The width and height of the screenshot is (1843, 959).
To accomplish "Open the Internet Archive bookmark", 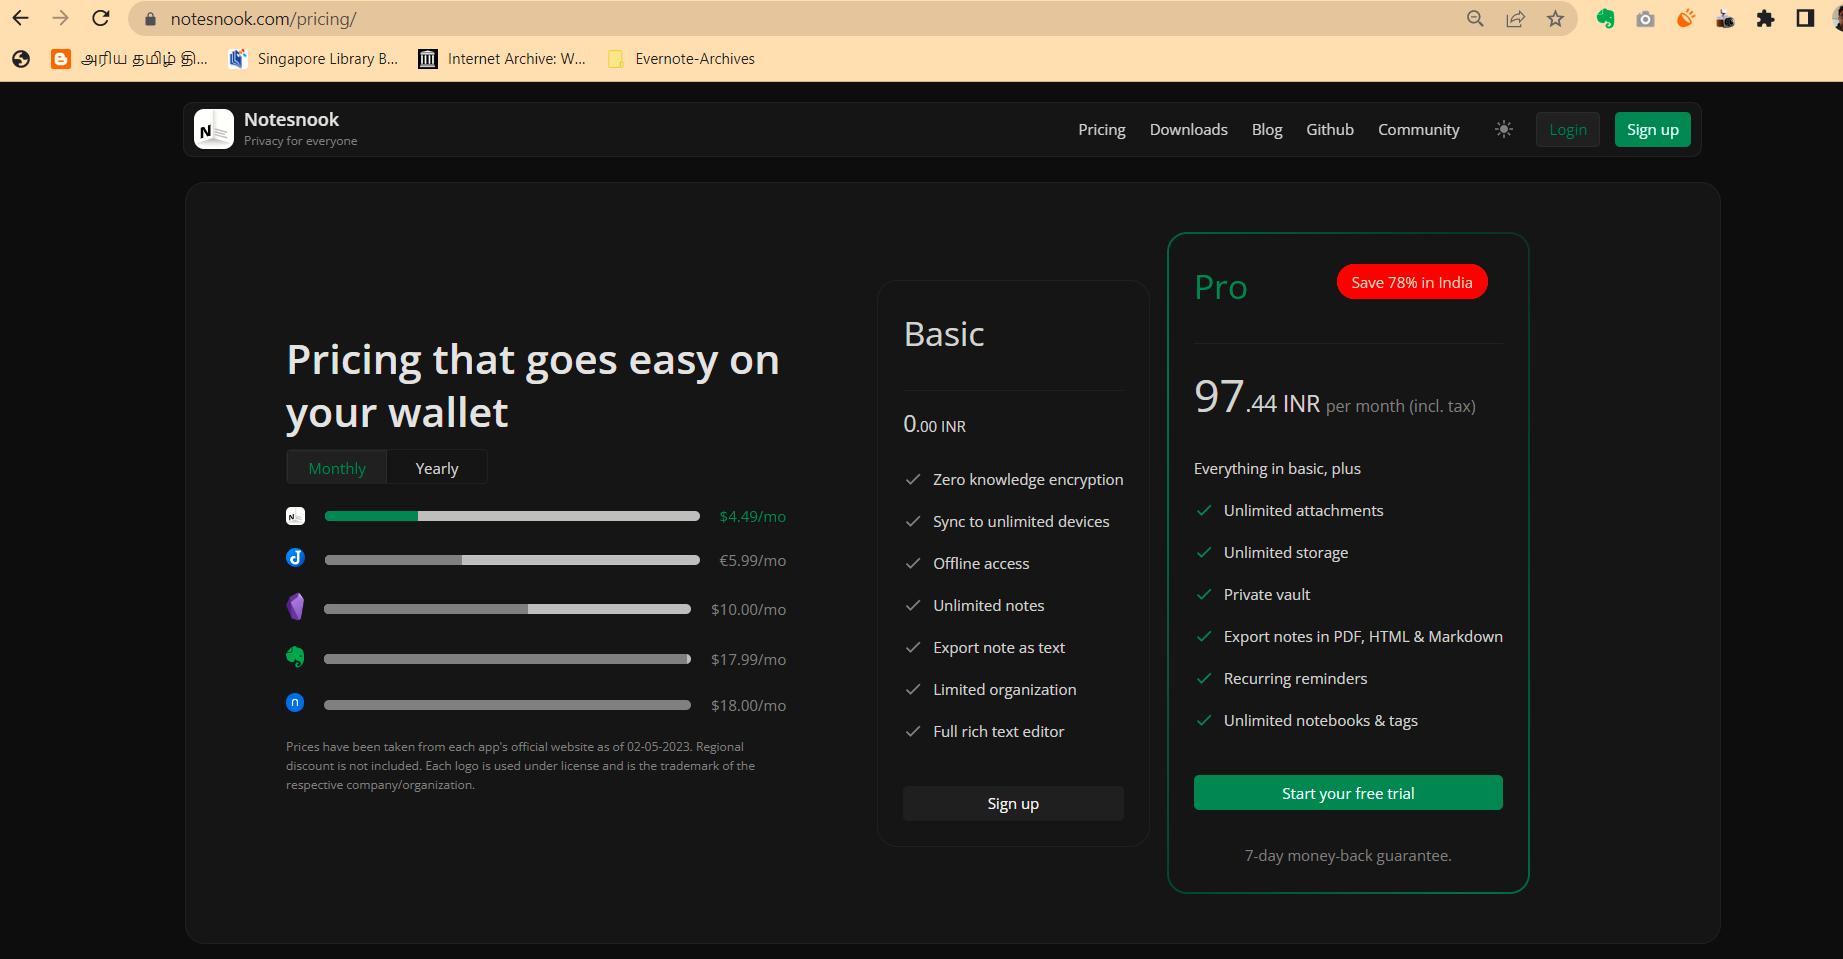I will [502, 59].
